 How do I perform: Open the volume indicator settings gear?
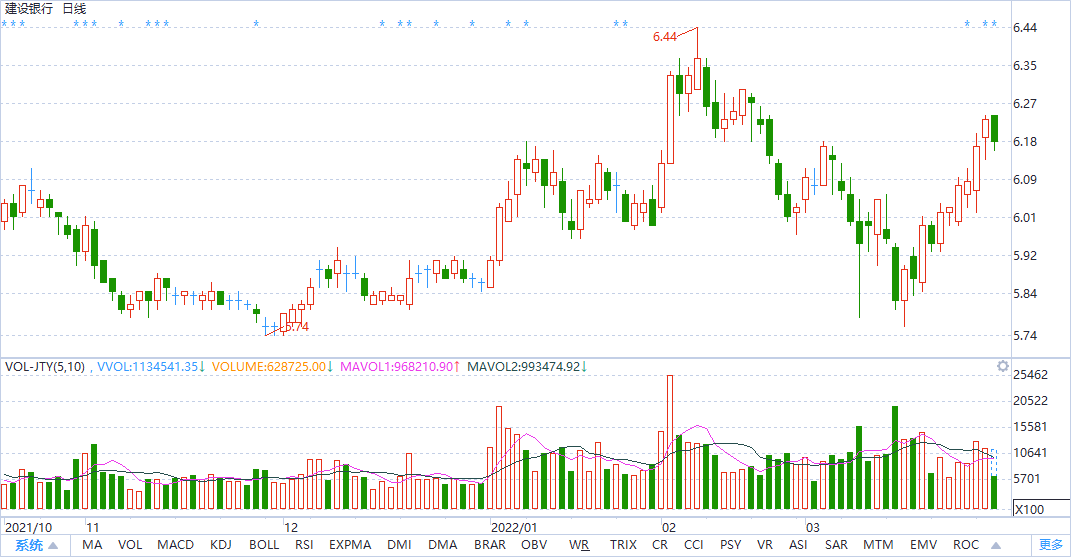[x=1002, y=366]
